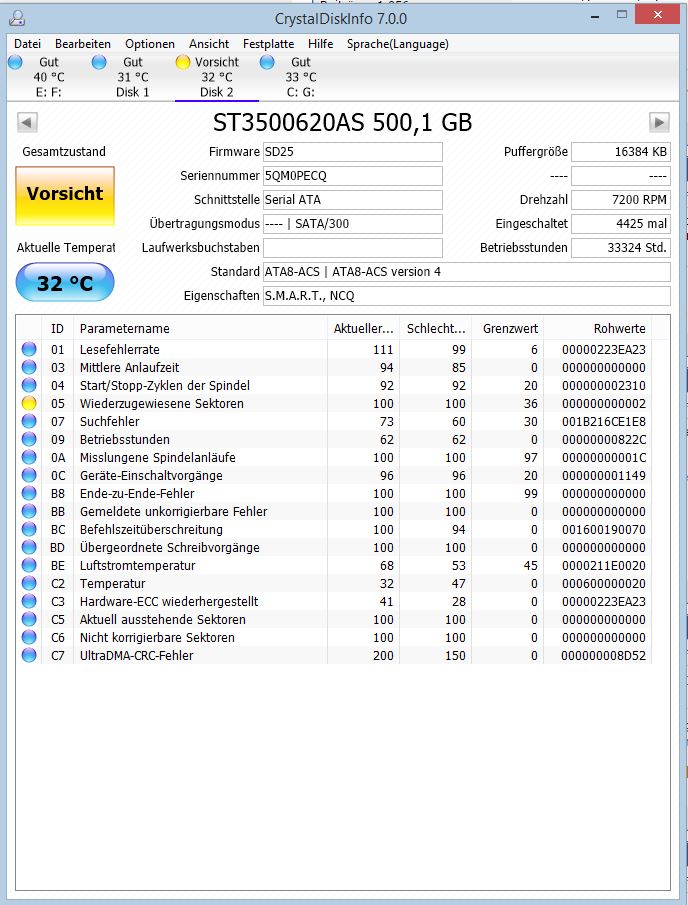This screenshot has height=905, width=688.
Task: Click the Schnittstelle field Serial ATA
Action: click(353, 200)
